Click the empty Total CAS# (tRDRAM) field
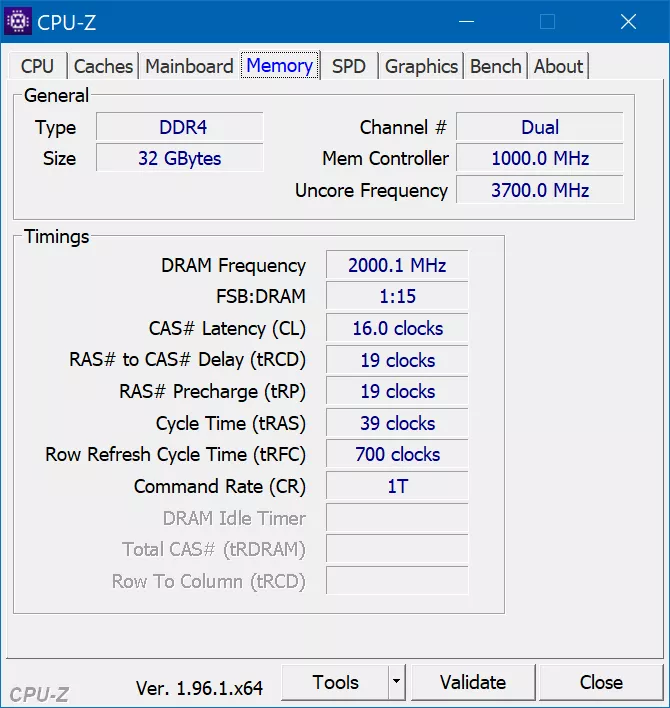 pos(397,550)
